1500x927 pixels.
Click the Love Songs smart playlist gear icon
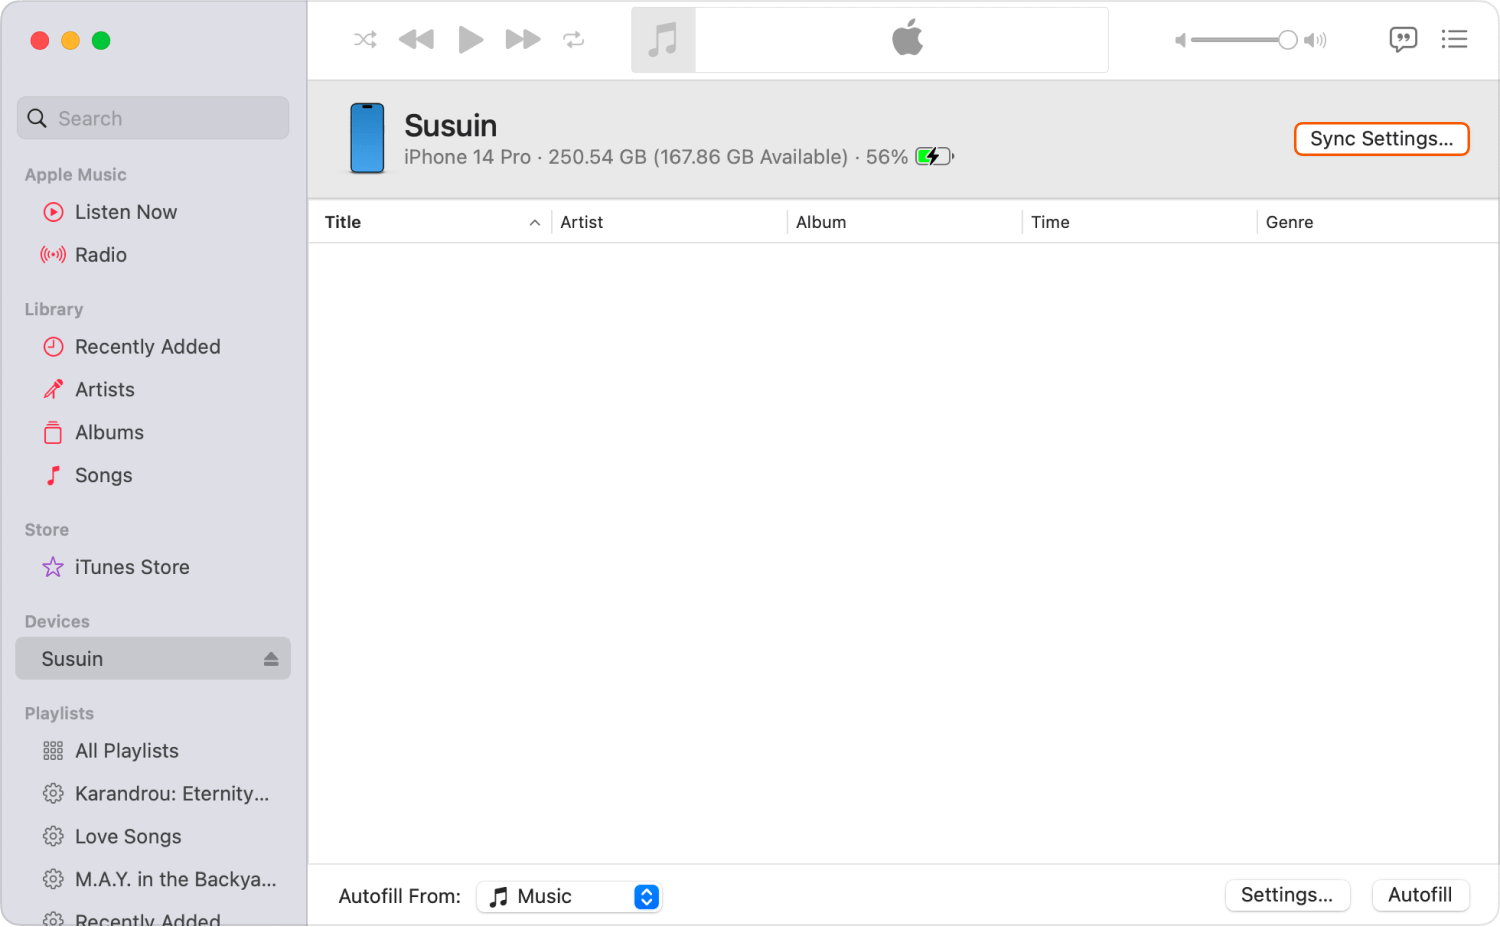pos(53,837)
